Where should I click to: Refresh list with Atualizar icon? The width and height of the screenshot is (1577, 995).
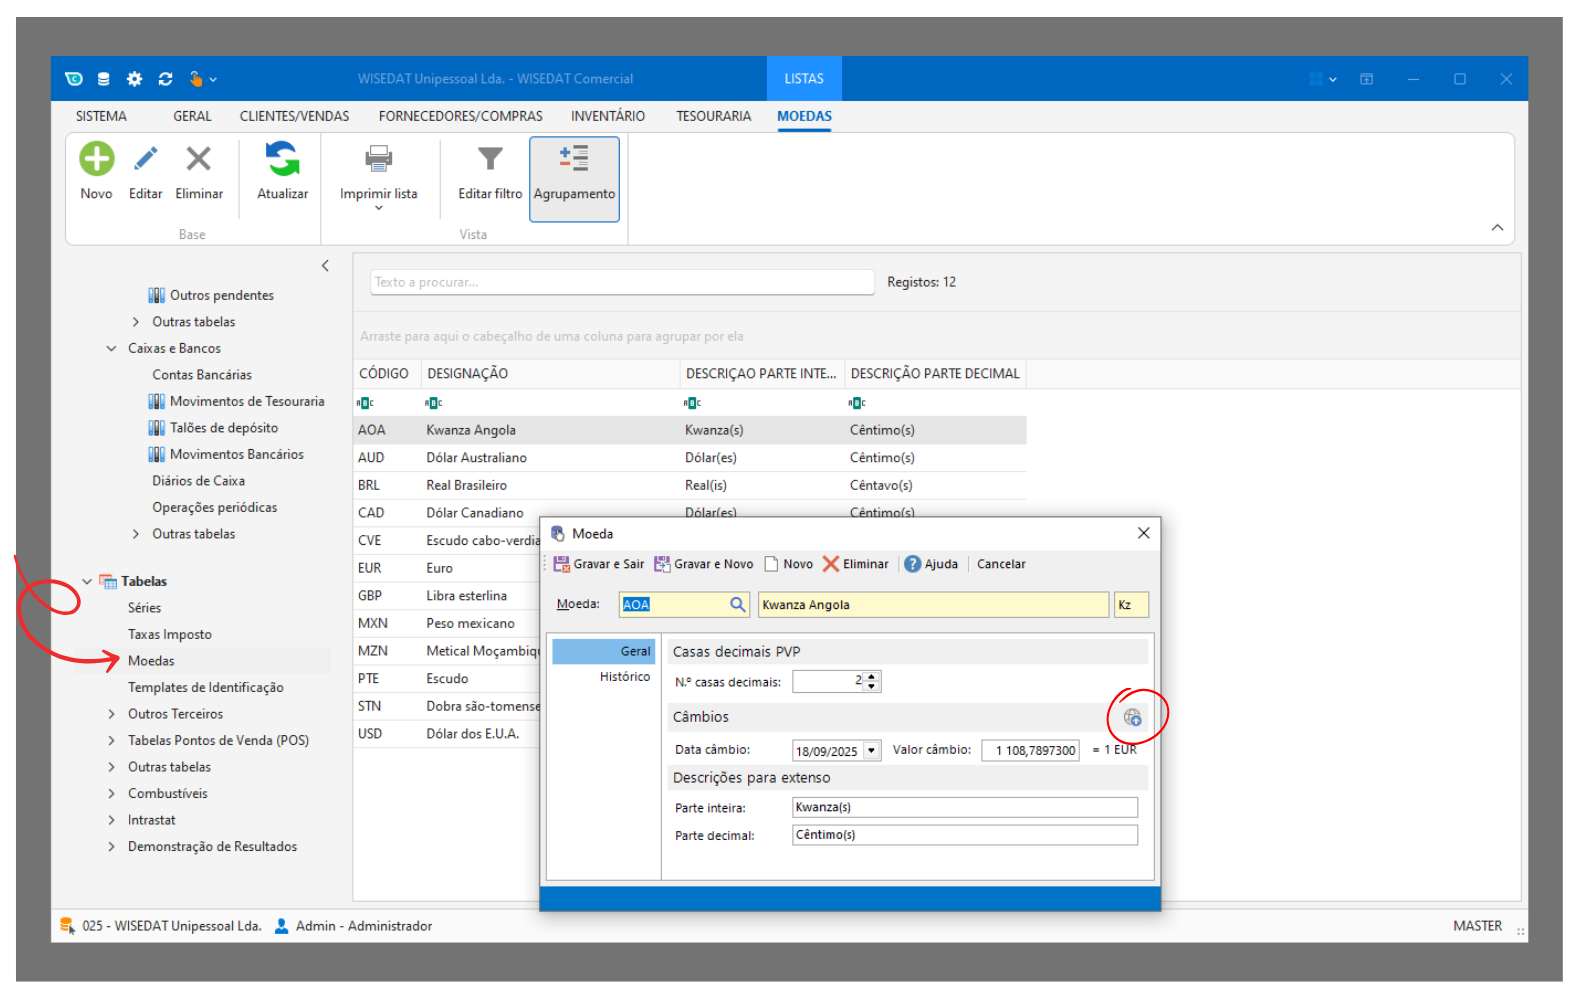coord(282,159)
